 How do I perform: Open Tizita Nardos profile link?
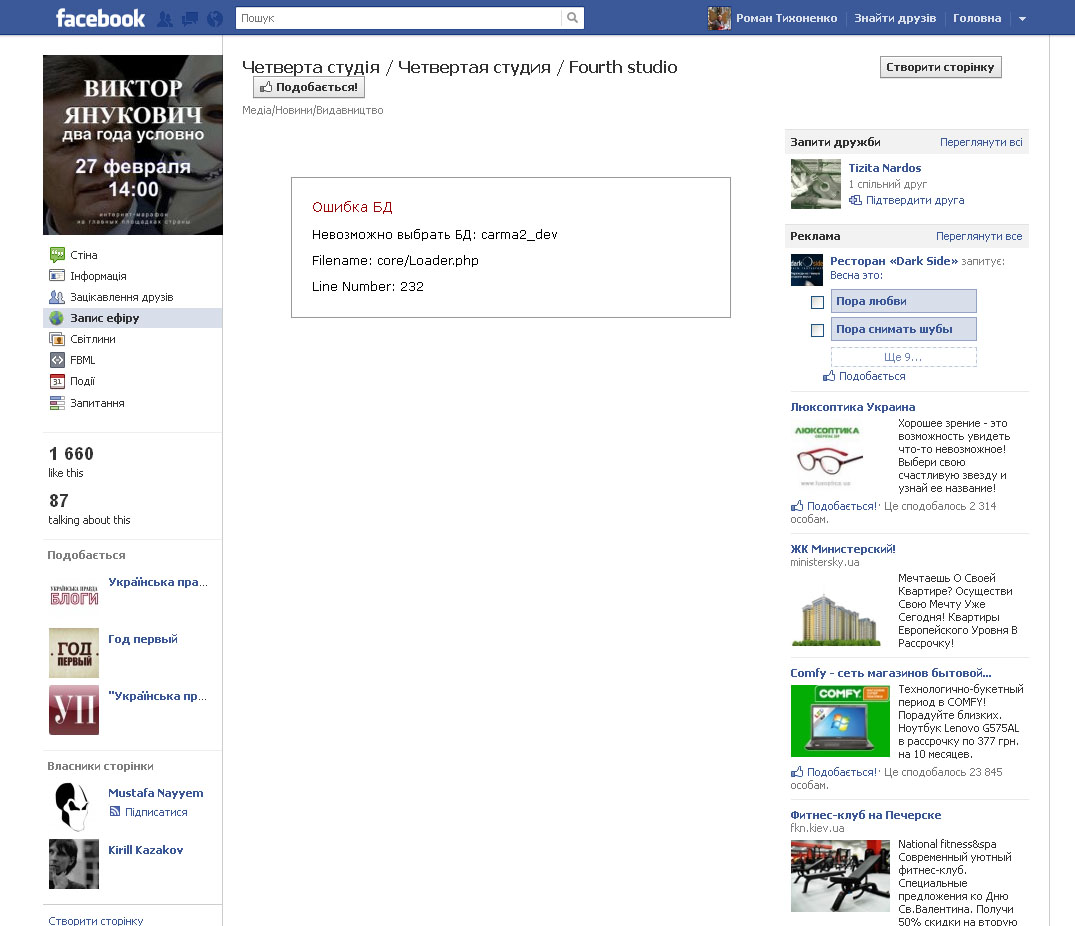884,168
